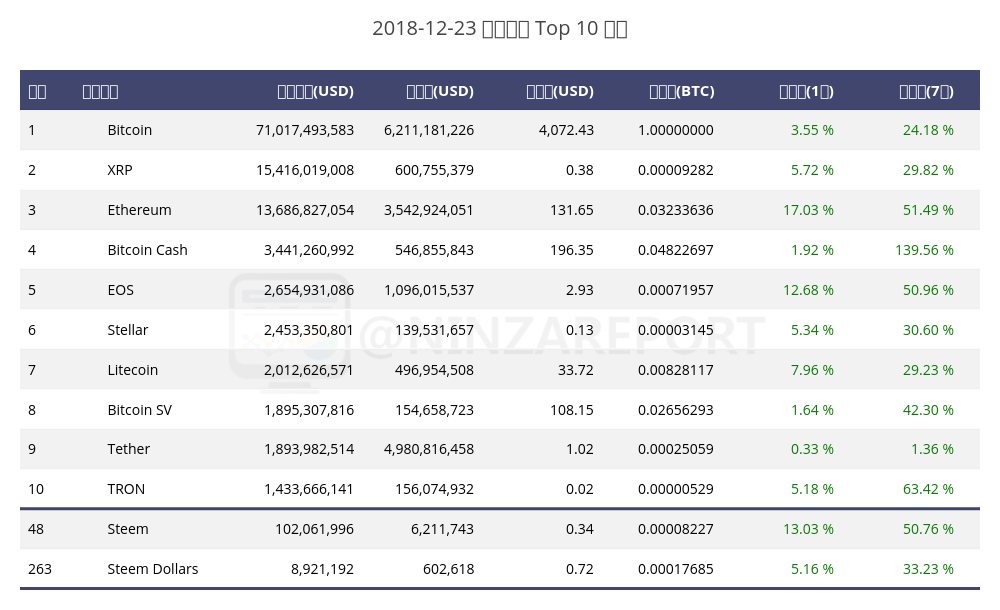Click TRON weekly change 63.42 %
The width and height of the screenshot is (1000, 610).
pos(928,489)
